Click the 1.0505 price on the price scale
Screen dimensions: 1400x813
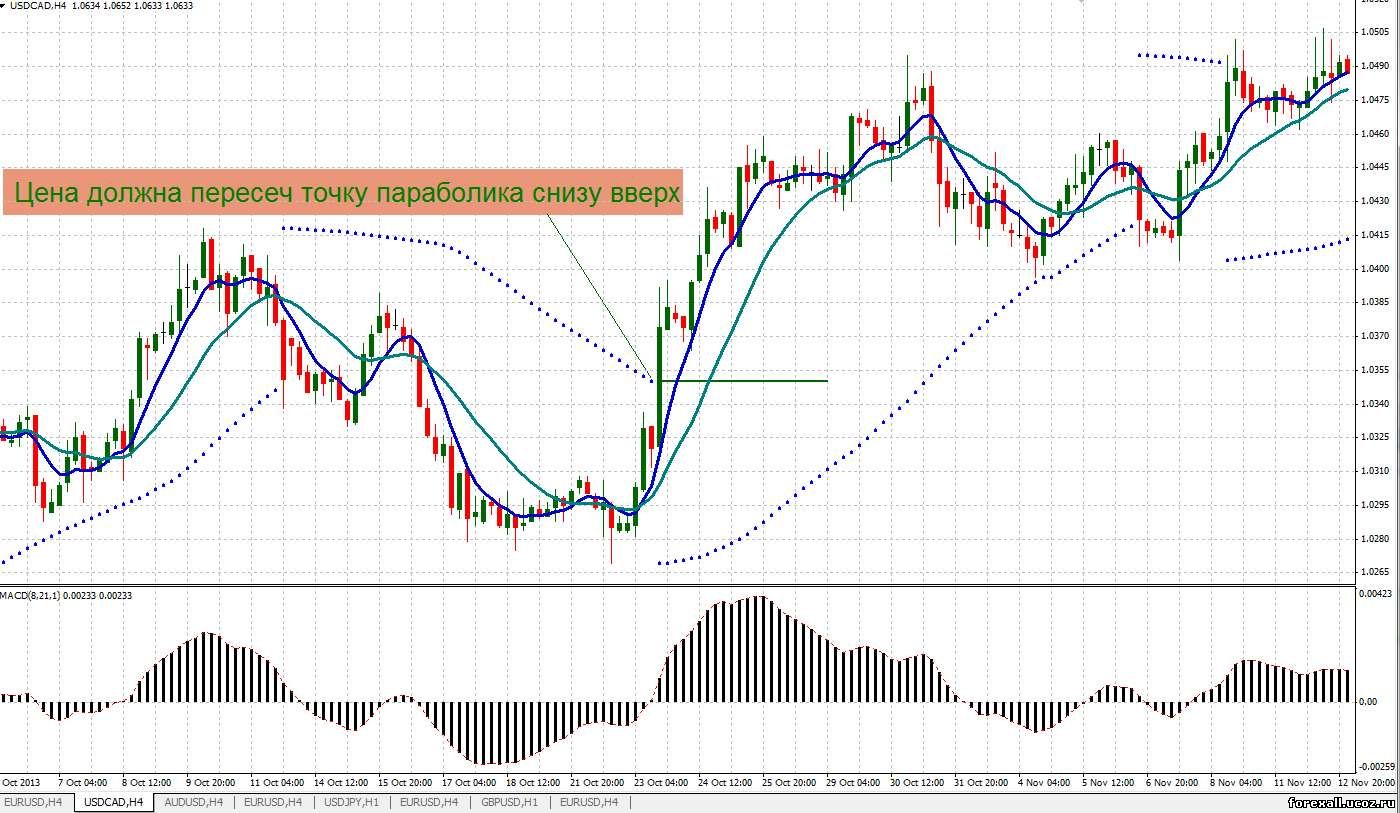coord(1376,32)
